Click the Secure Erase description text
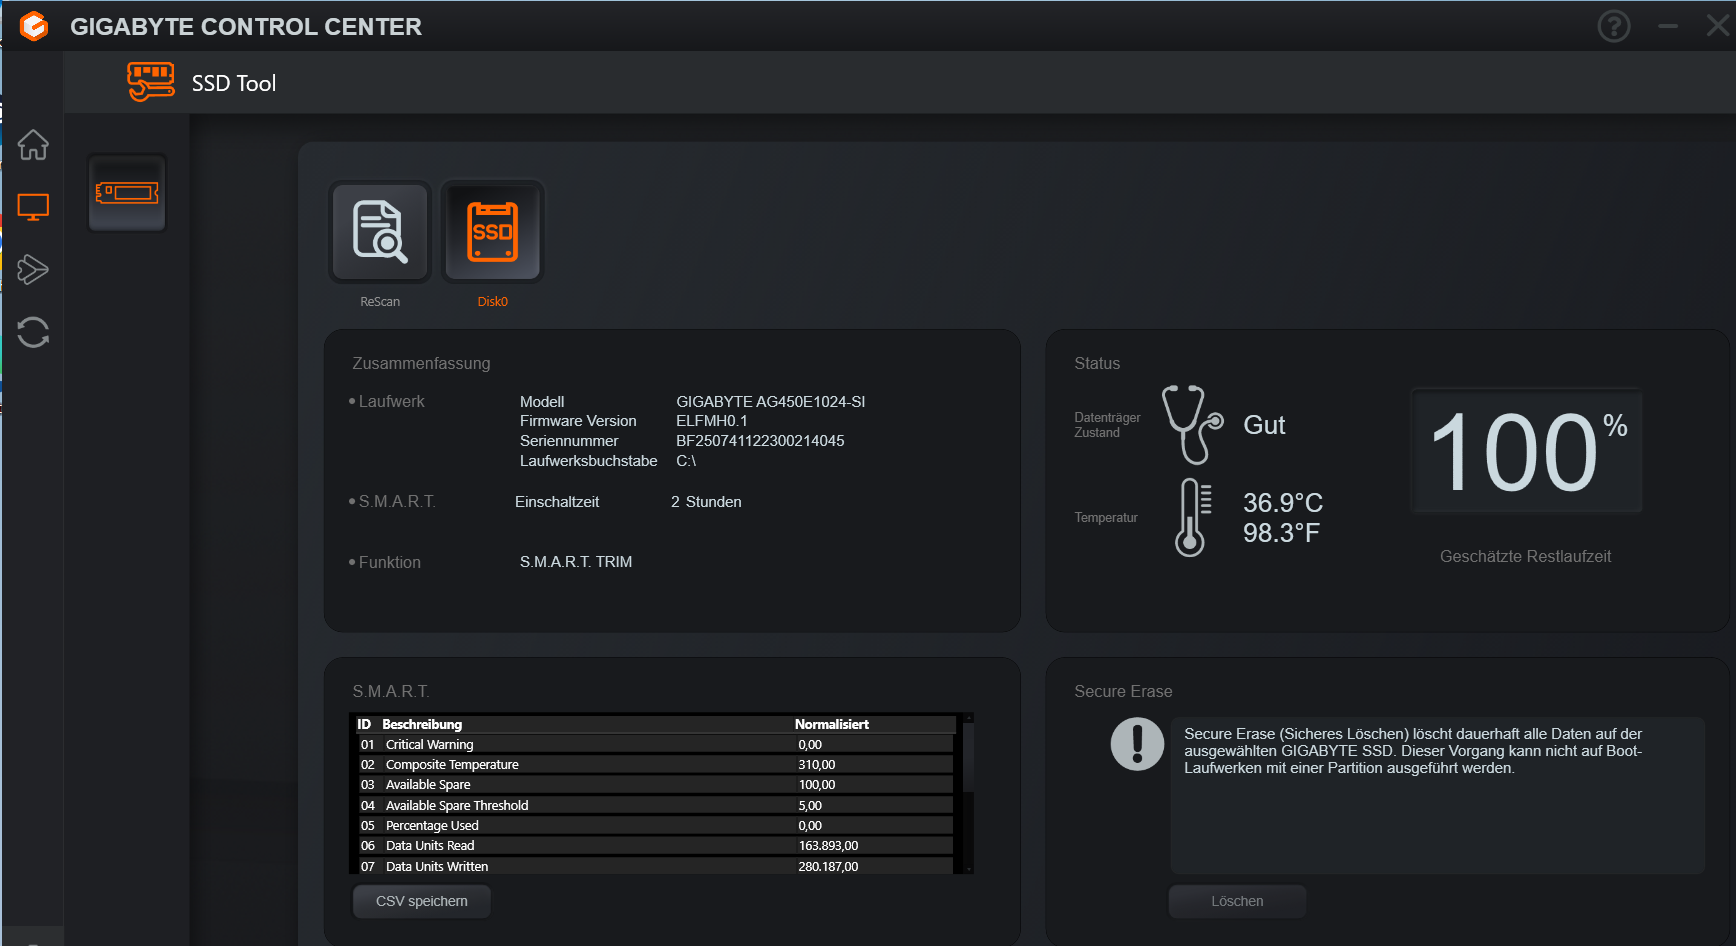This screenshot has height=946, width=1736. (1413, 751)
